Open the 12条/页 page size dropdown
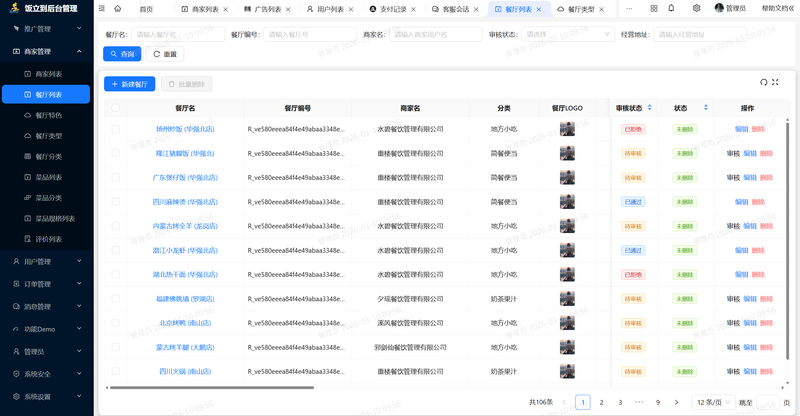Screen dimensions: 800x416 point(711,402)
